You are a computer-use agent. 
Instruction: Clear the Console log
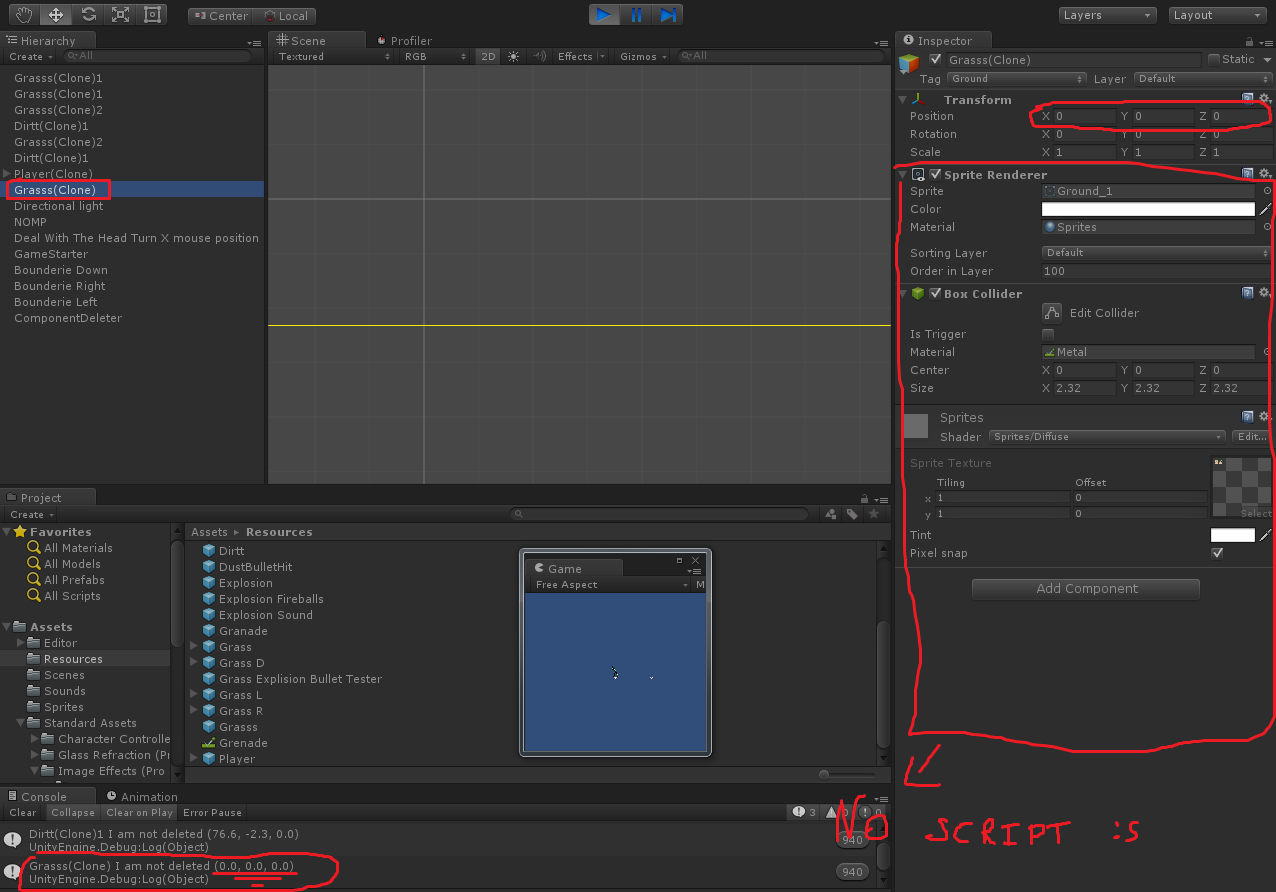[x=23, y=813]
